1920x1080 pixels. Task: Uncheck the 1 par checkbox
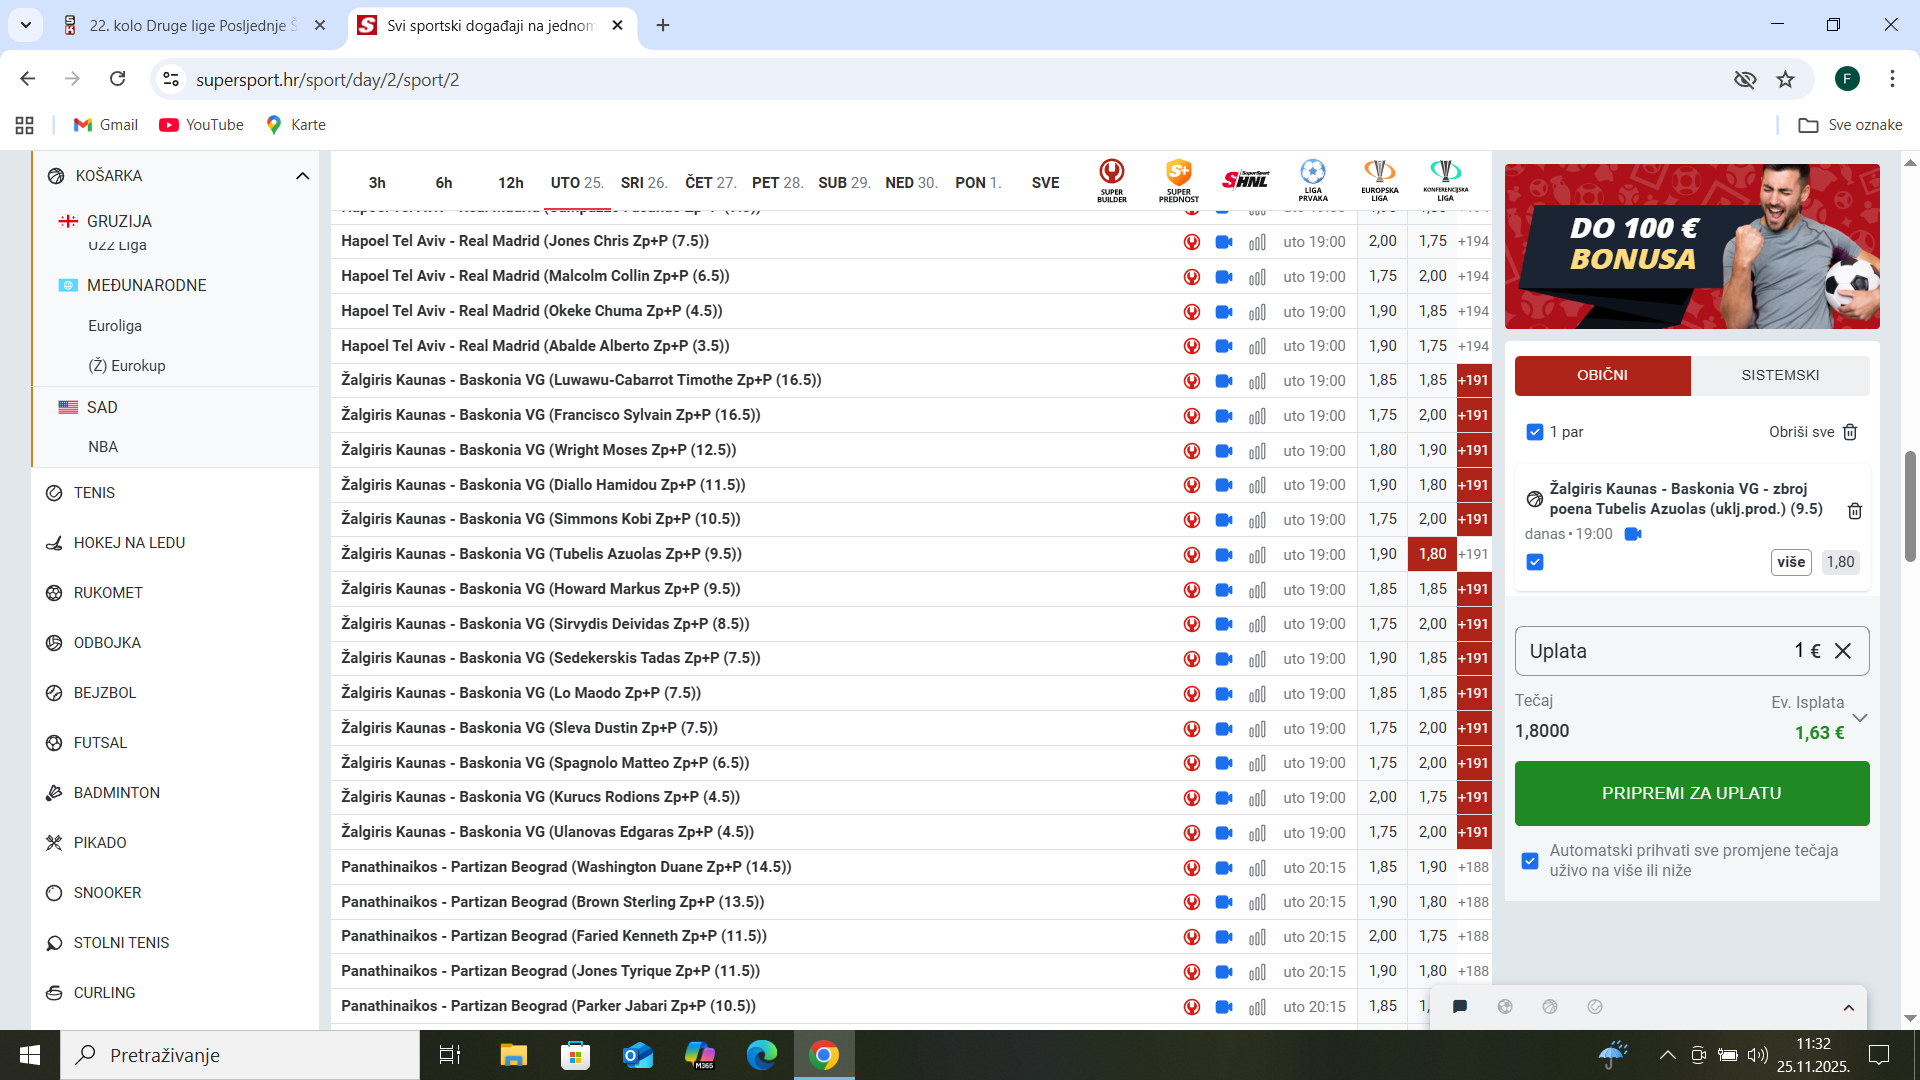pos(1535,432)
